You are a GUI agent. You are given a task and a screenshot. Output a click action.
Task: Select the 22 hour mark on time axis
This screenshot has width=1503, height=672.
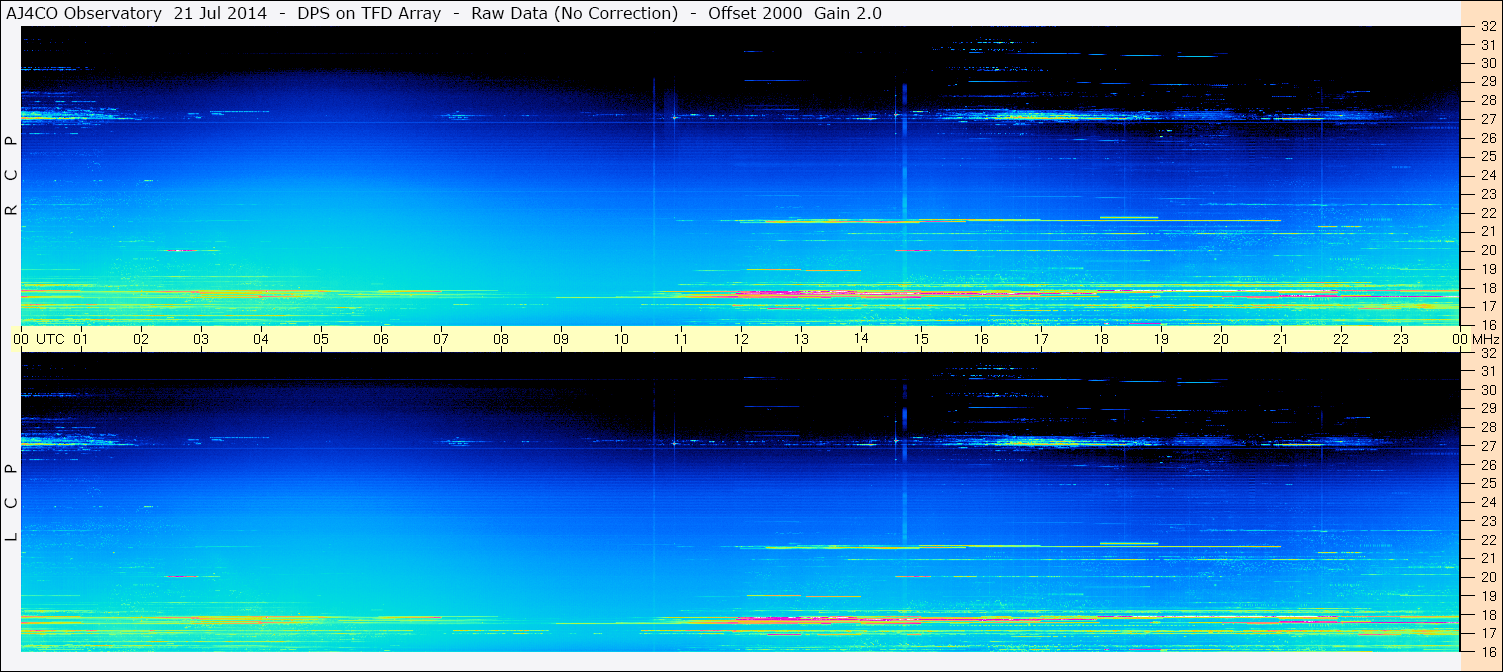(x=1341, y=339)
